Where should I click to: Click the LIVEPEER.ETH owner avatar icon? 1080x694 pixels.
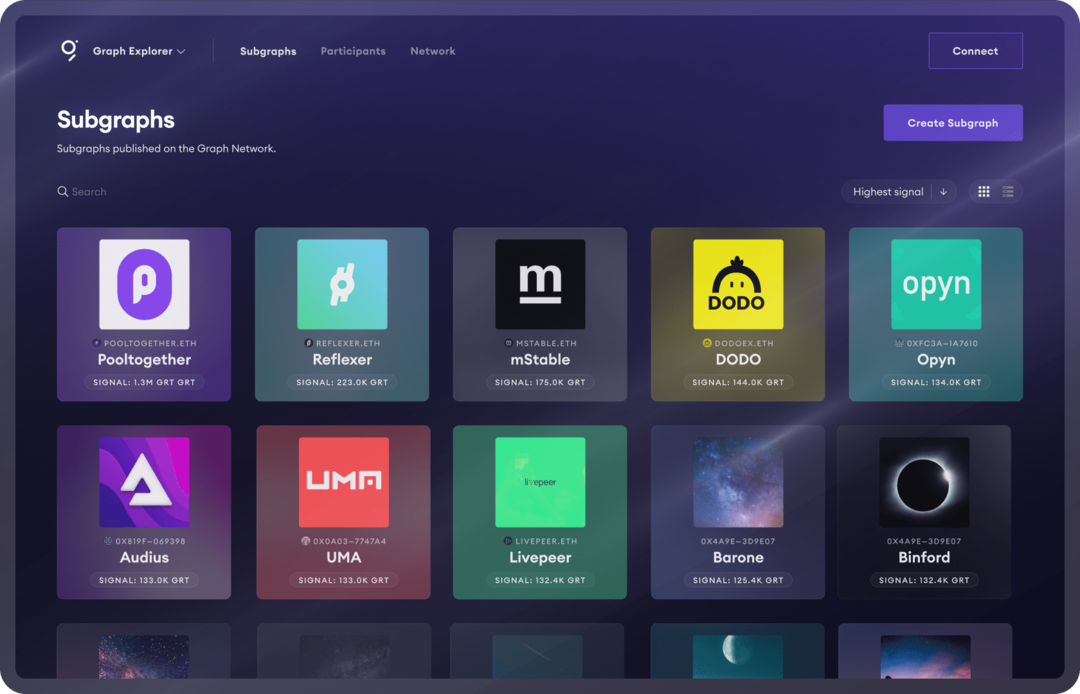508,540
